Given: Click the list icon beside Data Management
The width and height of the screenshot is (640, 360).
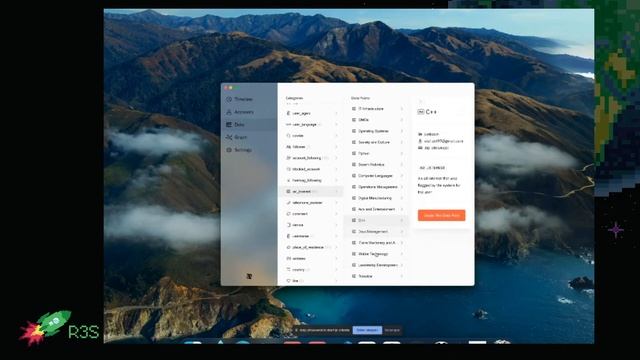Looking at the screenshot, I should pos(354,231).
